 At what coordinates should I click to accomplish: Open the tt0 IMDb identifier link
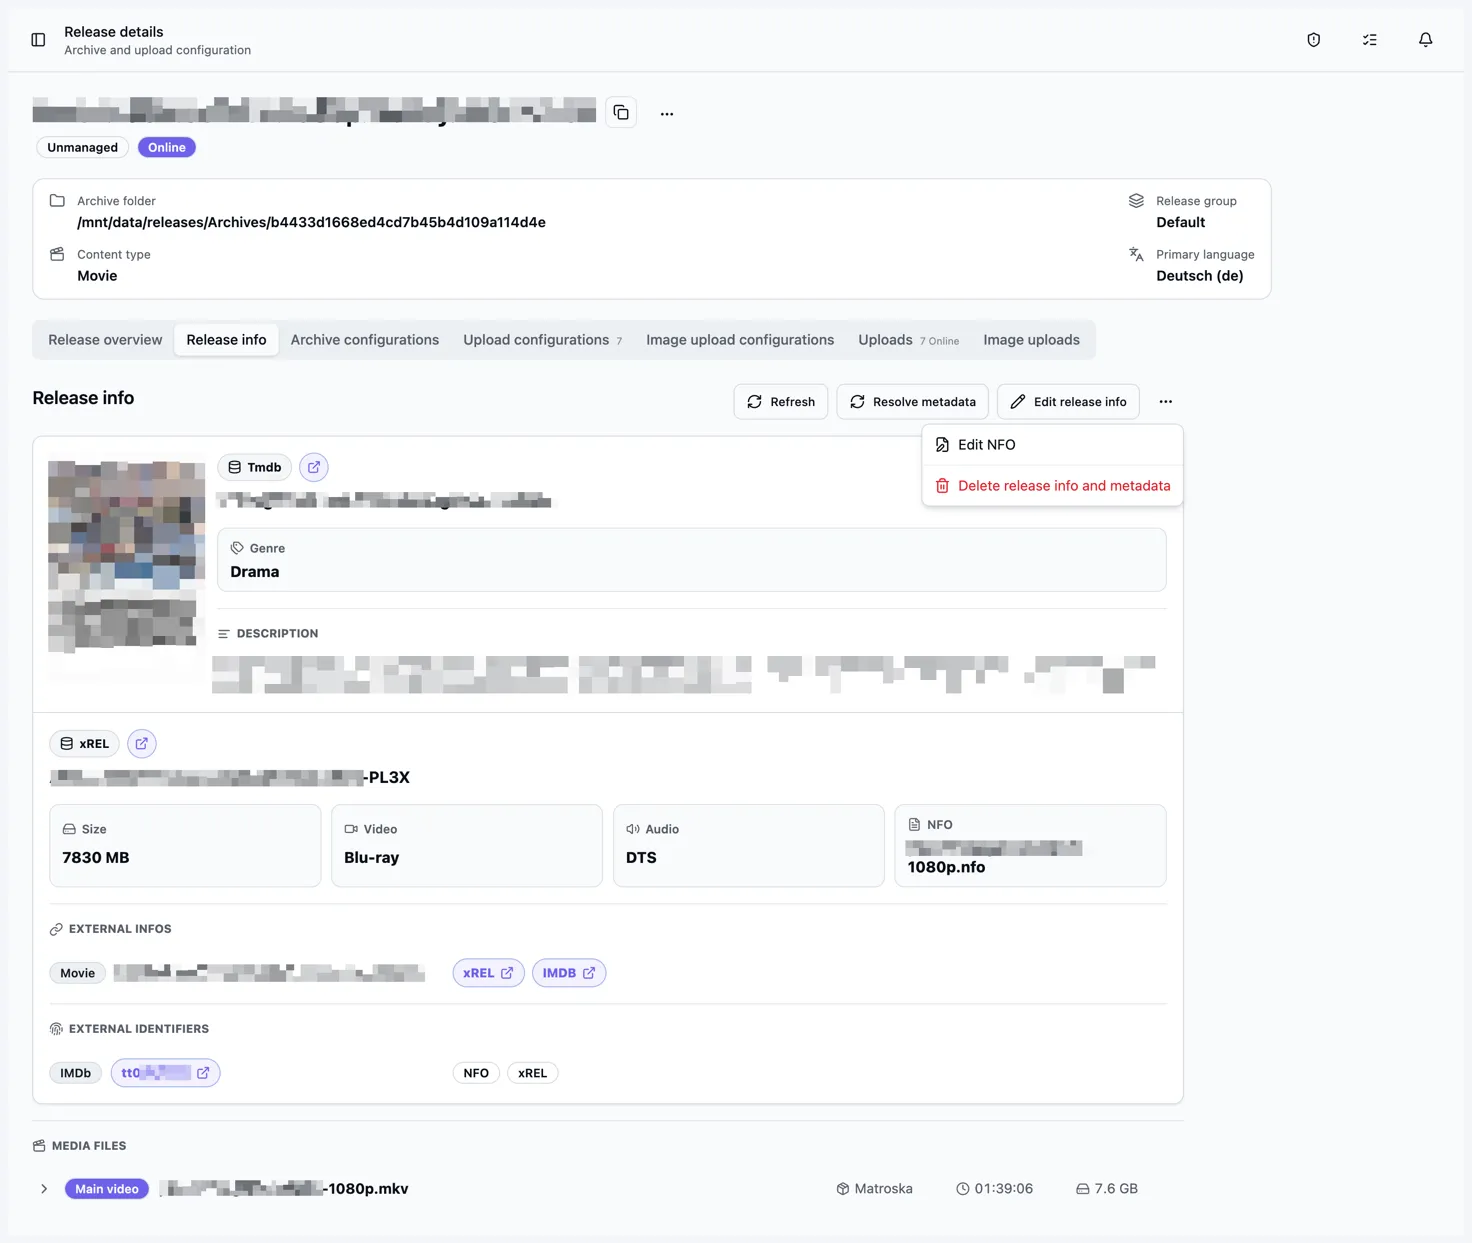pos(165,1073)
